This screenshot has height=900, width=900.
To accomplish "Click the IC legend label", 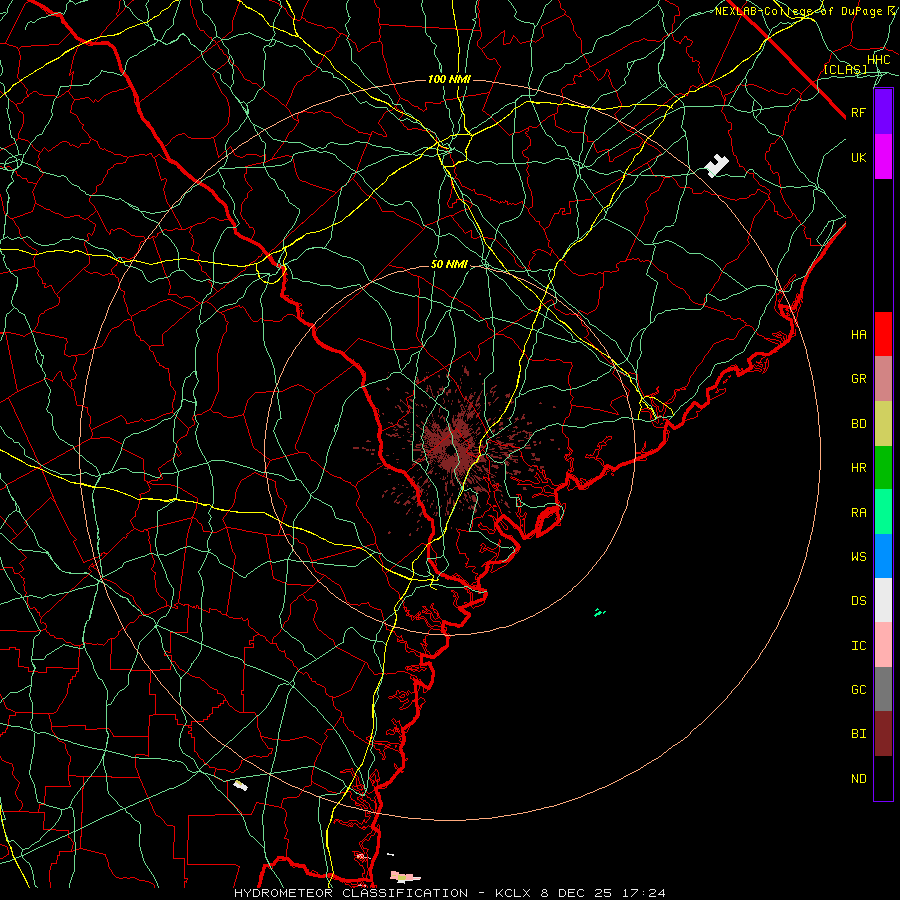I will click(858, 646).
